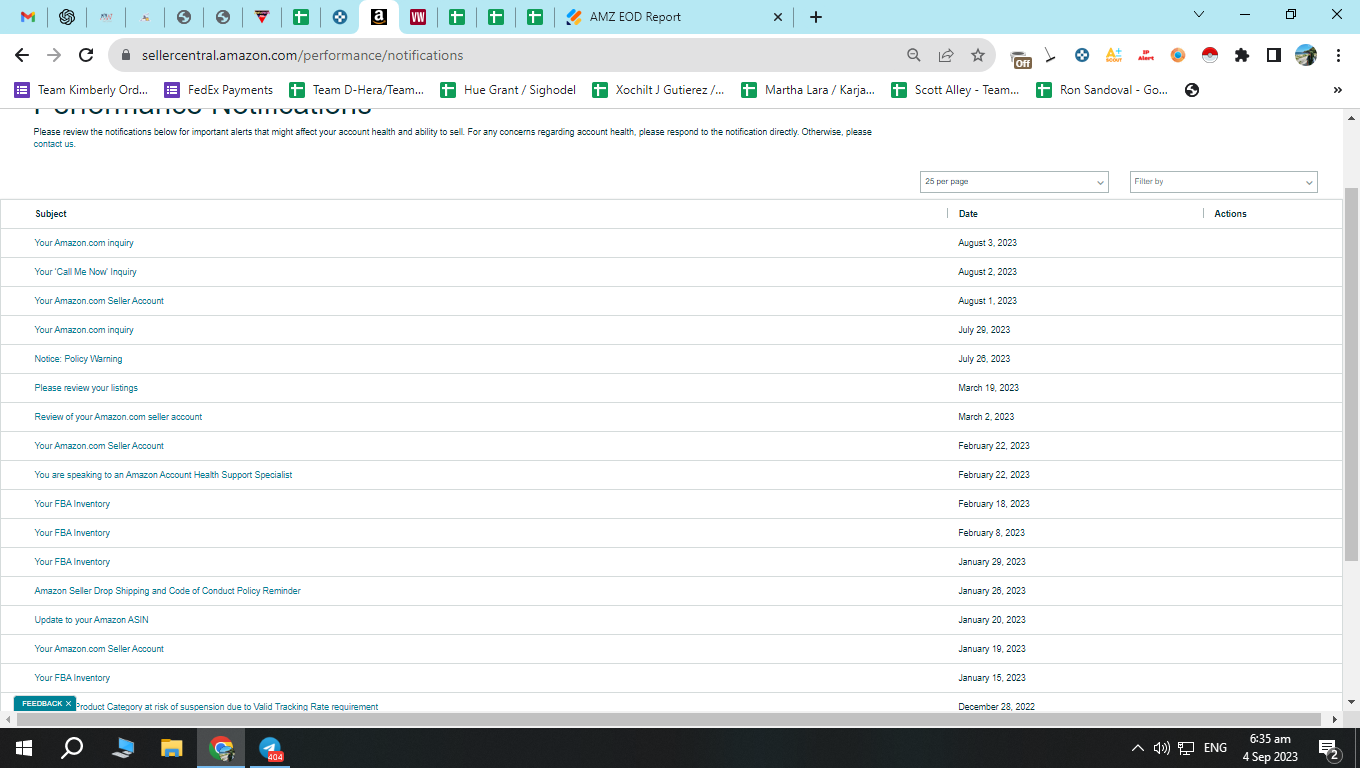This screenshot has height=768, width=1360.
Task: Click the 'contact us' link
Action: [x=54, y=144]
